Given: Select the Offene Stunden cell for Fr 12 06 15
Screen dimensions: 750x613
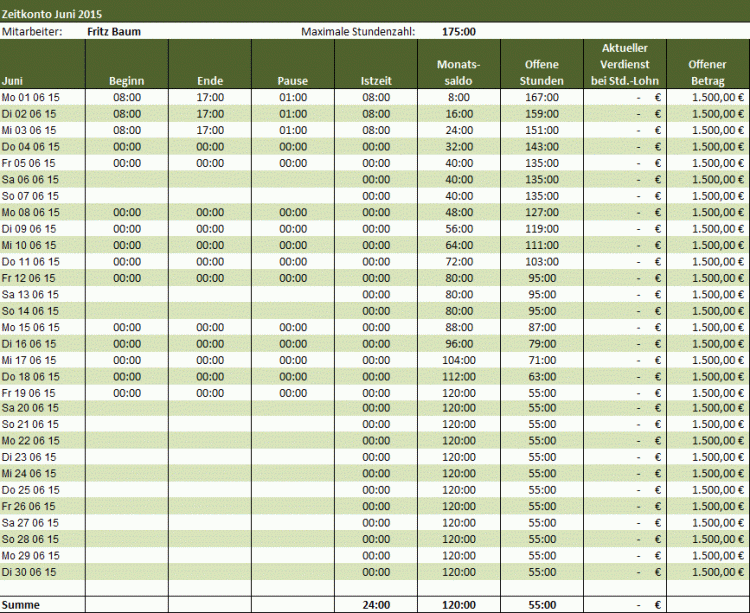Looking at the screenshot, I should point(541,277).
